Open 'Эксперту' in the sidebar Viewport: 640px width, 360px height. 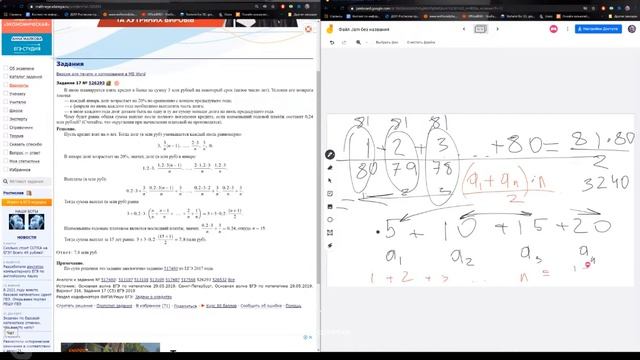tap(18, 119)
